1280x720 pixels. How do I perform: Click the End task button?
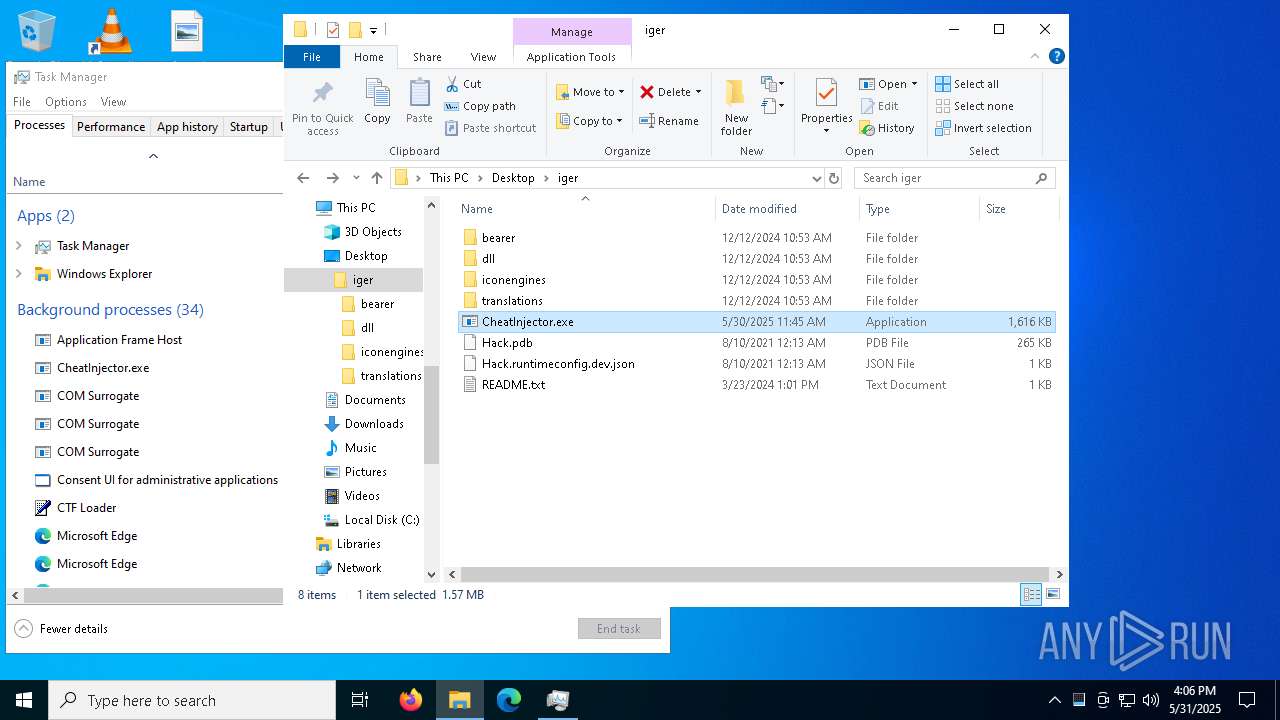[x=619, y=629]
